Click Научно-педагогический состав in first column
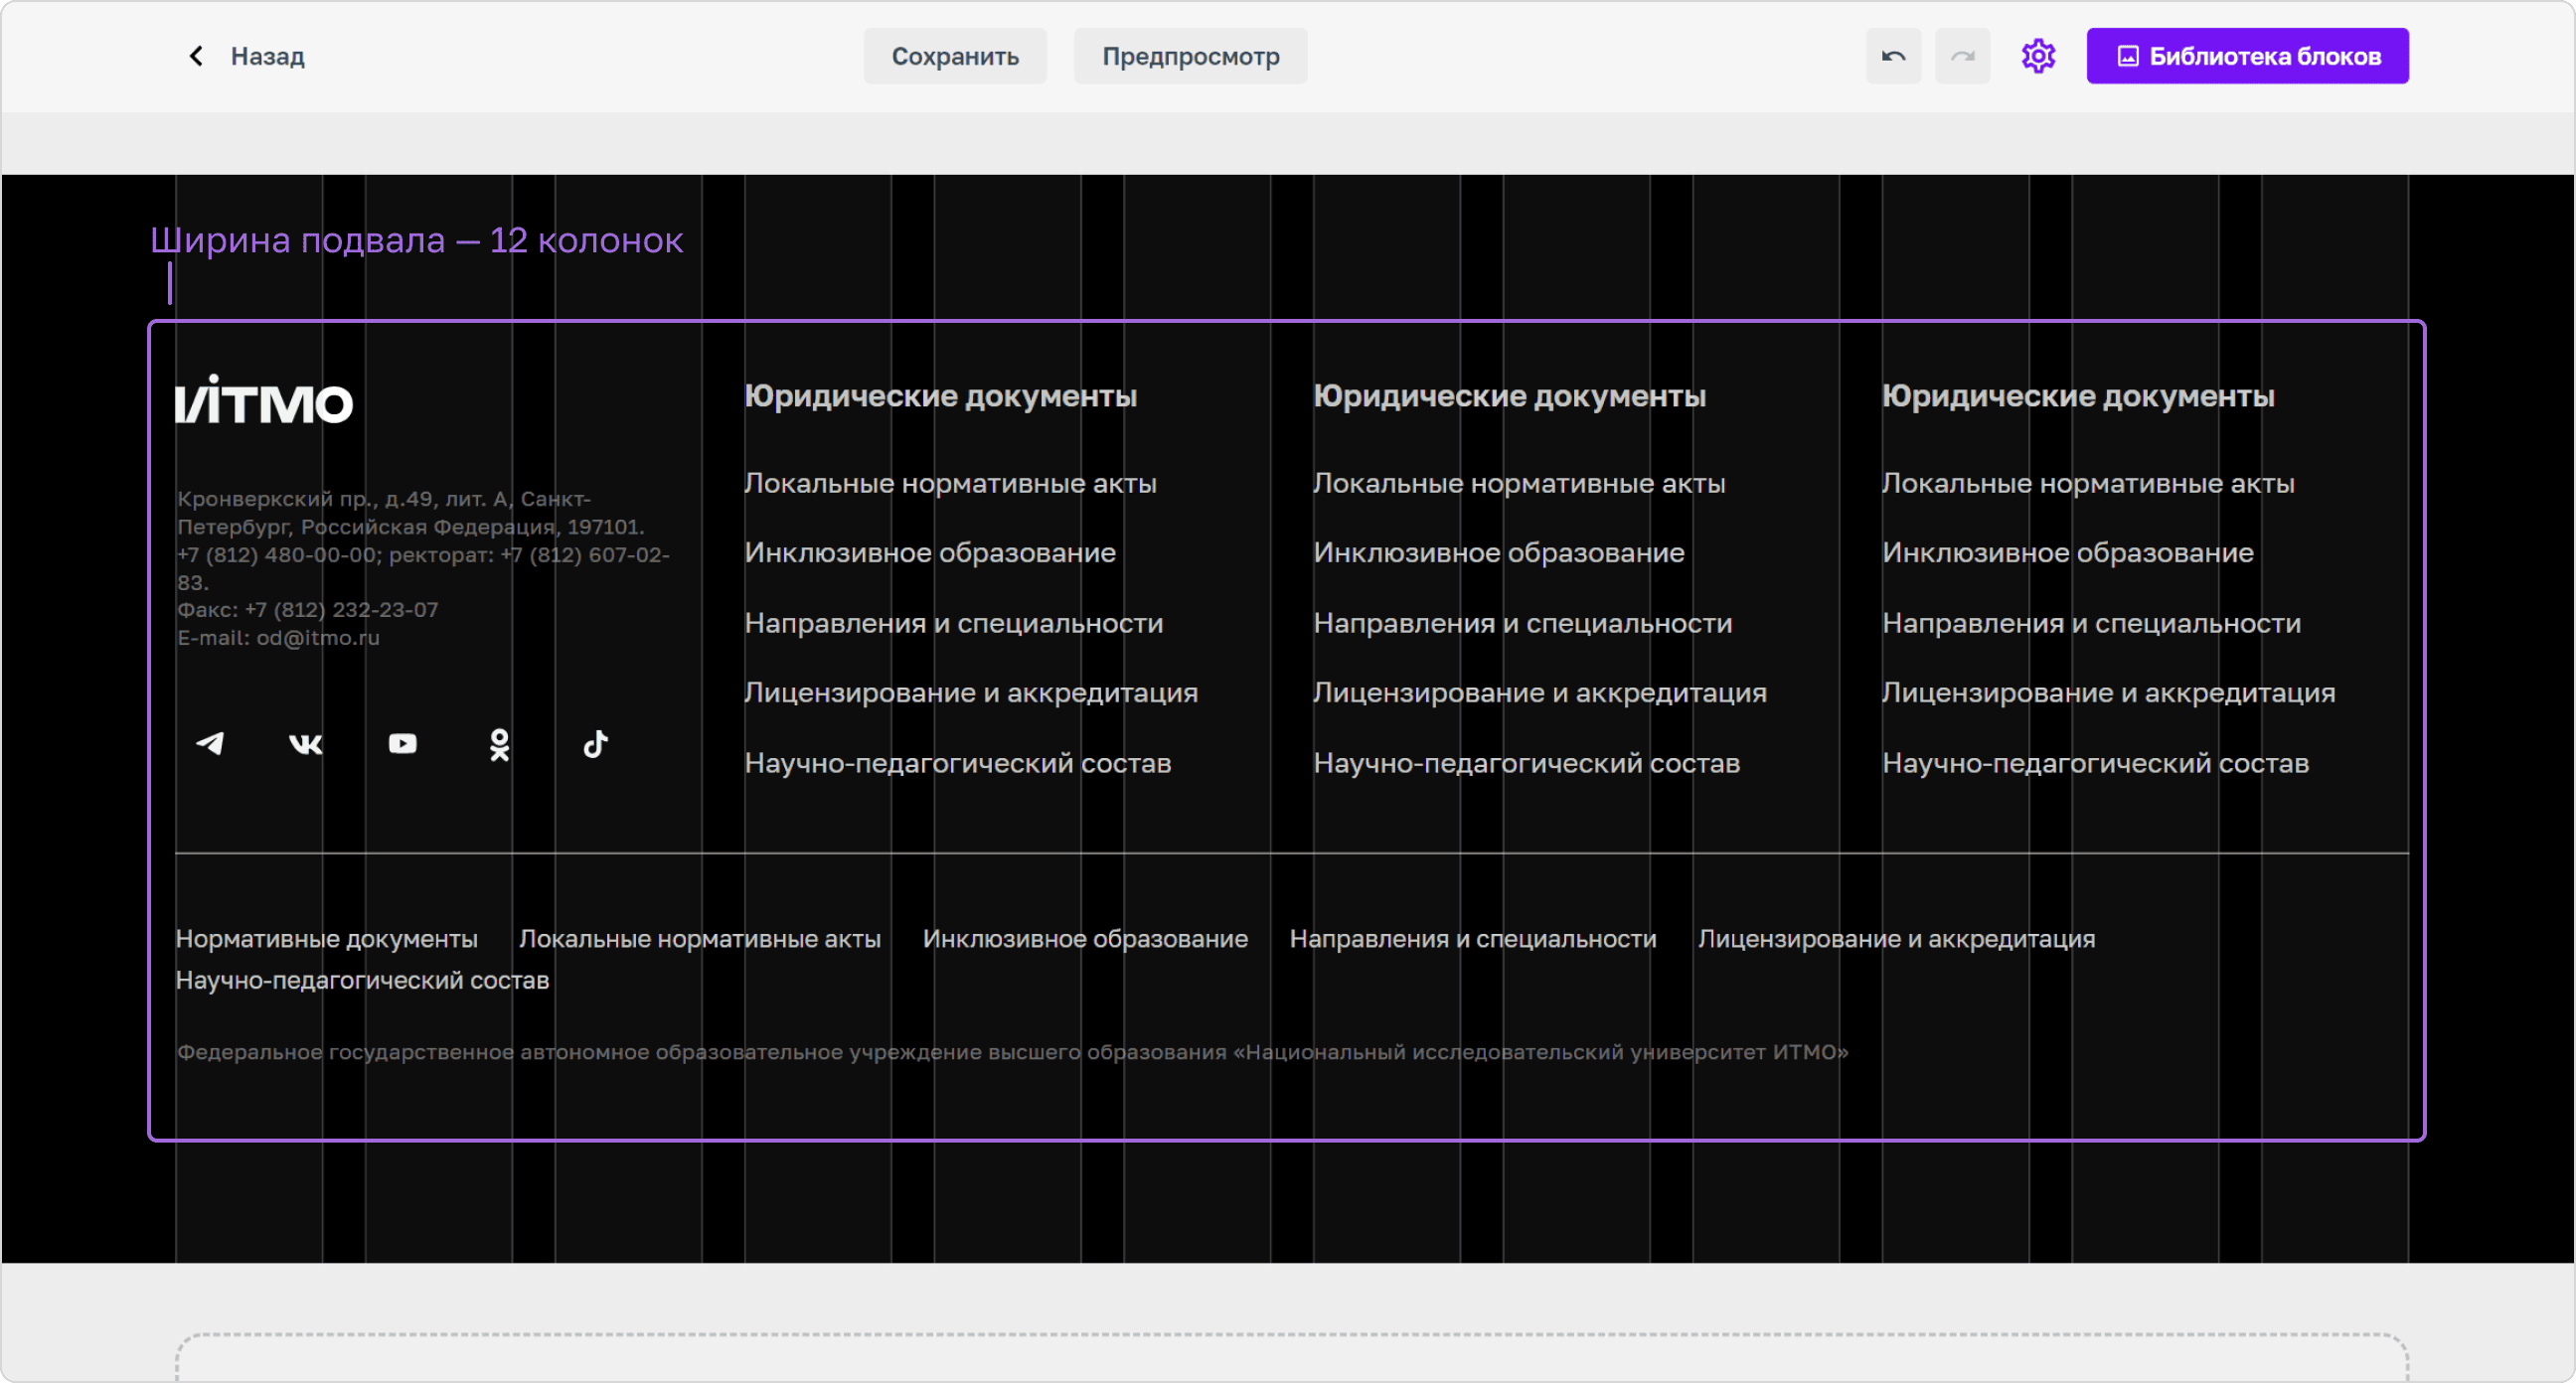The width and height of the screenshot is (2576, 1383). (958, 764)
